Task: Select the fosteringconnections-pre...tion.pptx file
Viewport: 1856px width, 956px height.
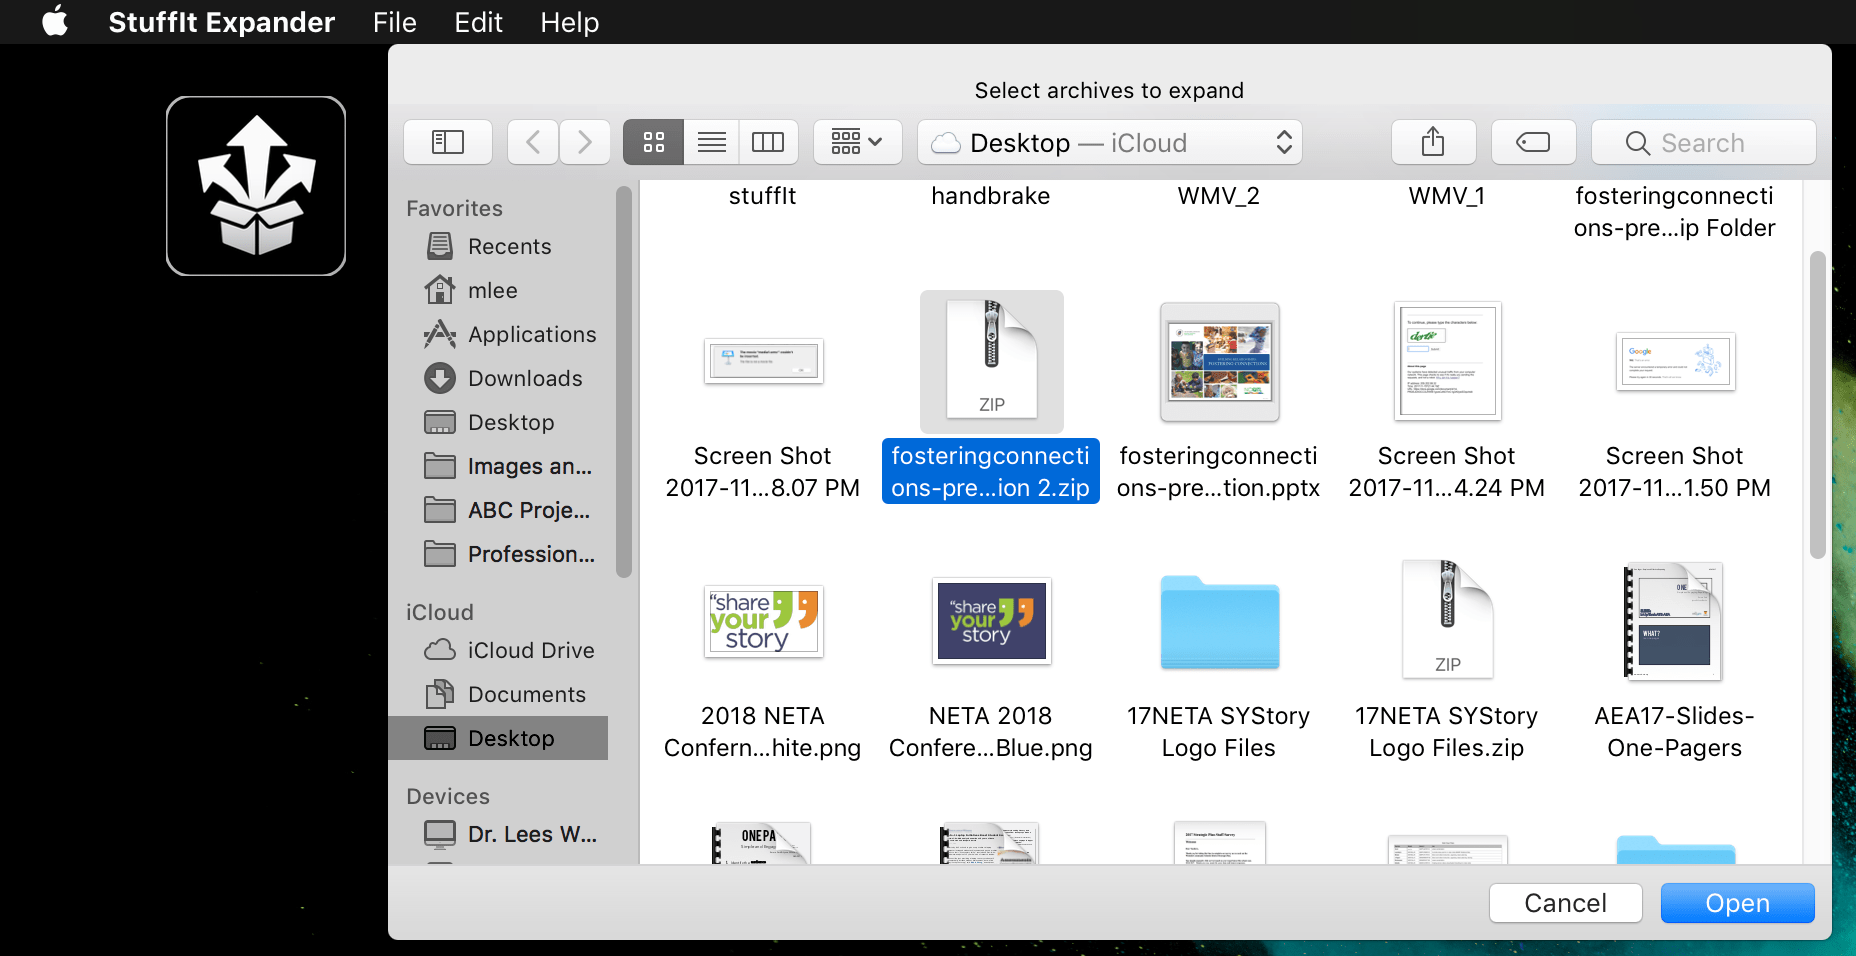Action: coord(1219,362)
